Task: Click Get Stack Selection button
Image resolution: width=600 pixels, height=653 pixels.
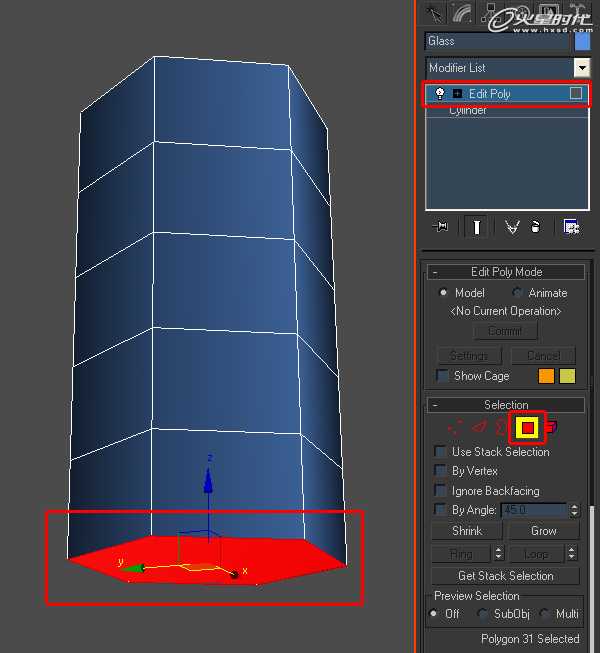Action: (505, 576)
